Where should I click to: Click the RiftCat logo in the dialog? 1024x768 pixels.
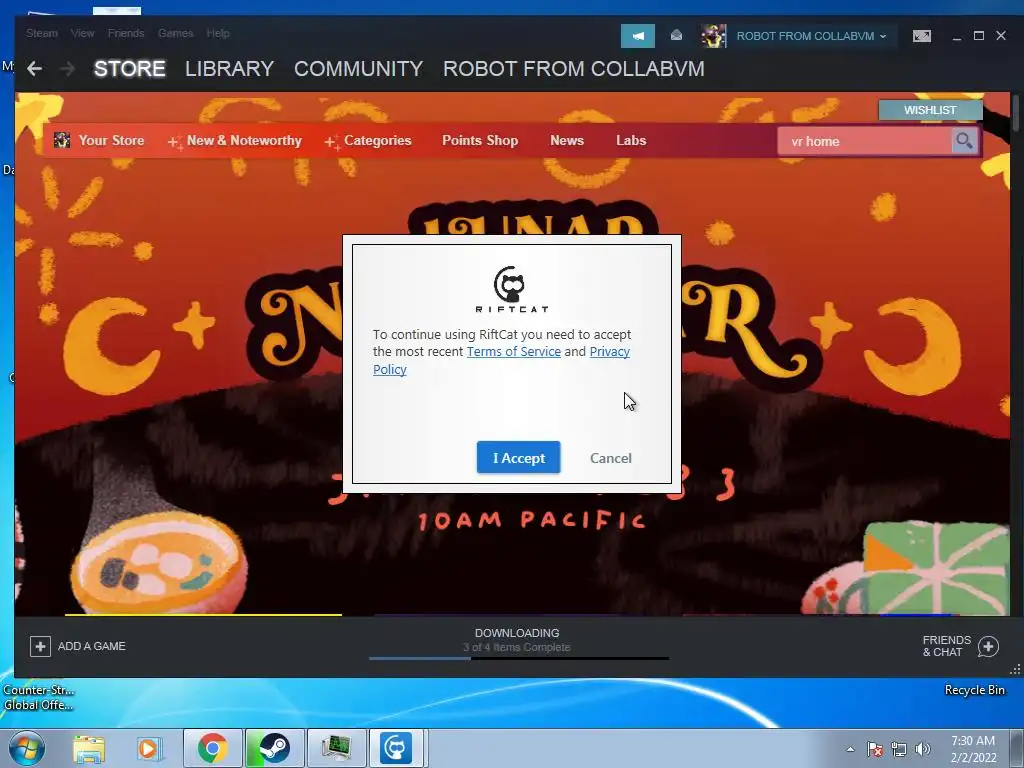[x=511, y=289]
